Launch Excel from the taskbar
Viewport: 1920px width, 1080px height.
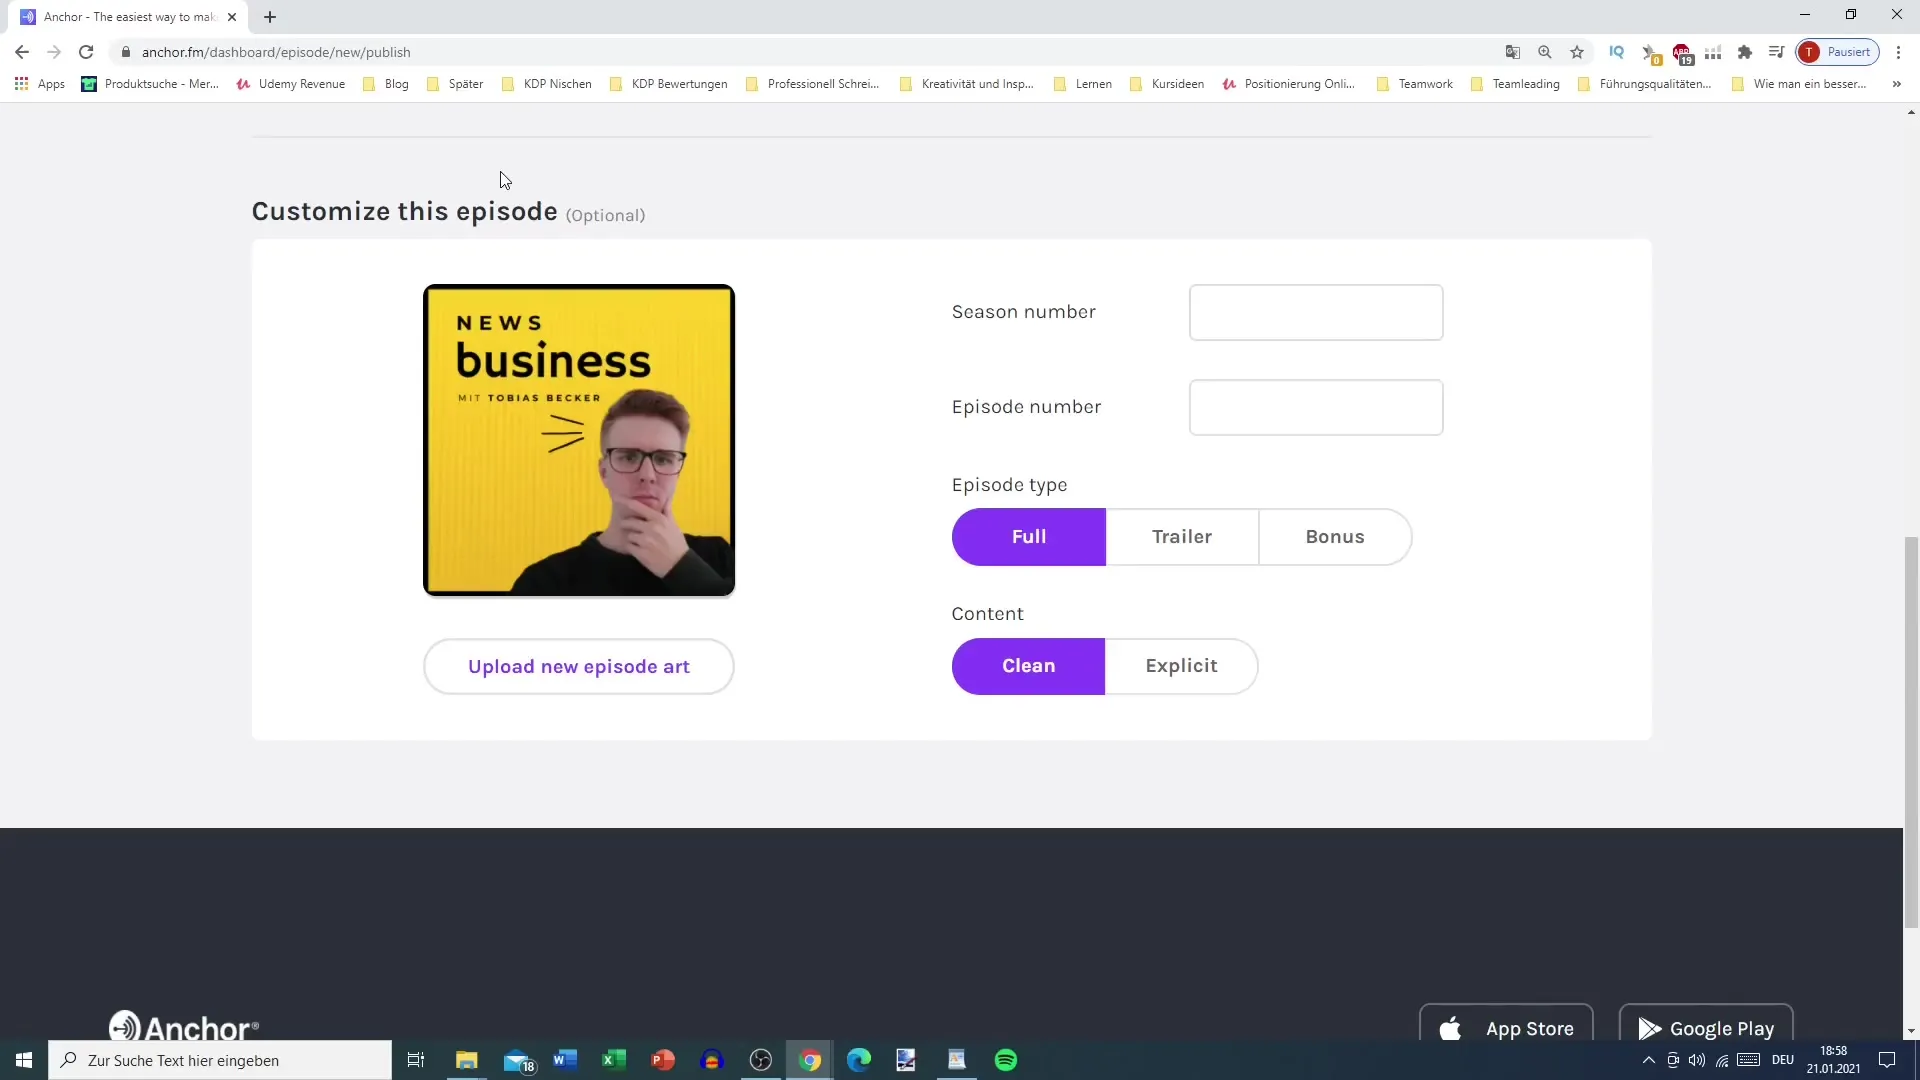pos(614,1060)
